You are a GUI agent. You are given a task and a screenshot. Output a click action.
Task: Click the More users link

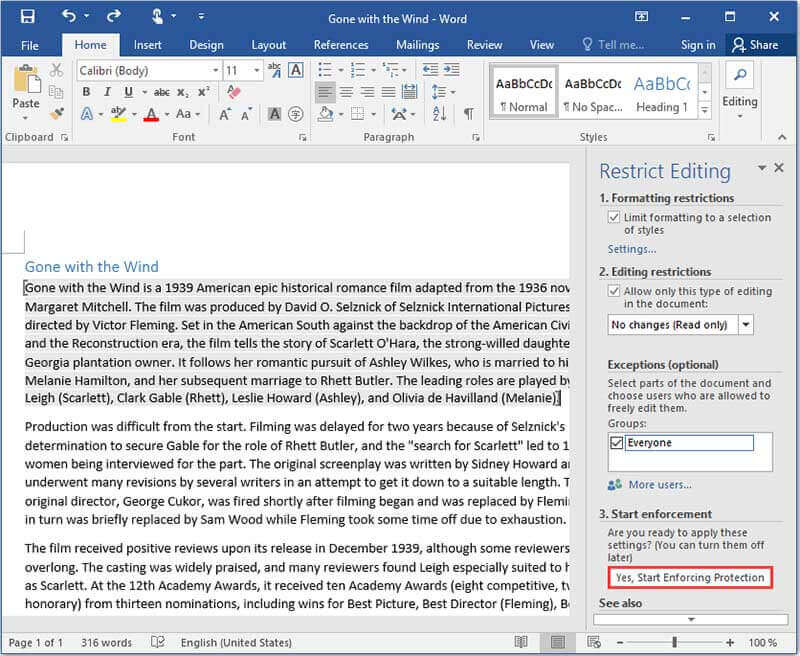click(x=660, y=485)
